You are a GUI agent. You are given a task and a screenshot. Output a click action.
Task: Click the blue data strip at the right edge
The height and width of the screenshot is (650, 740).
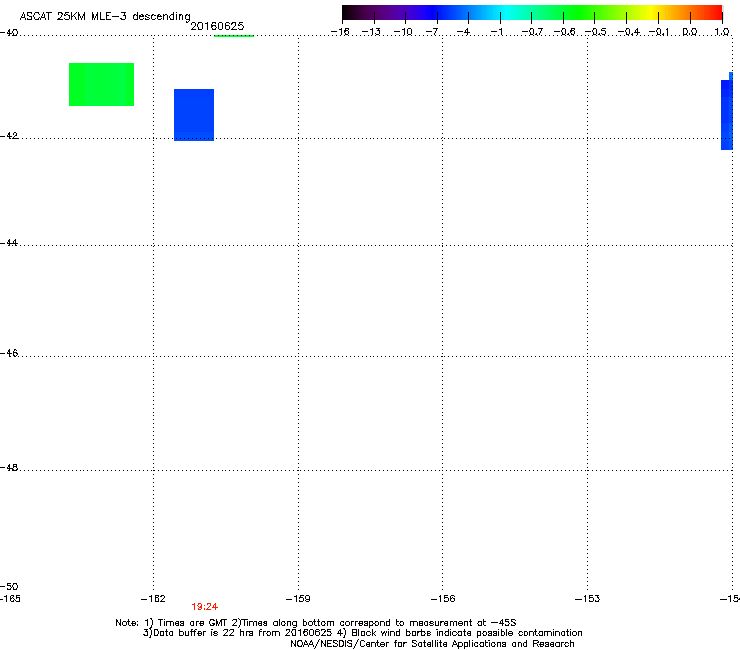point(727,111)
